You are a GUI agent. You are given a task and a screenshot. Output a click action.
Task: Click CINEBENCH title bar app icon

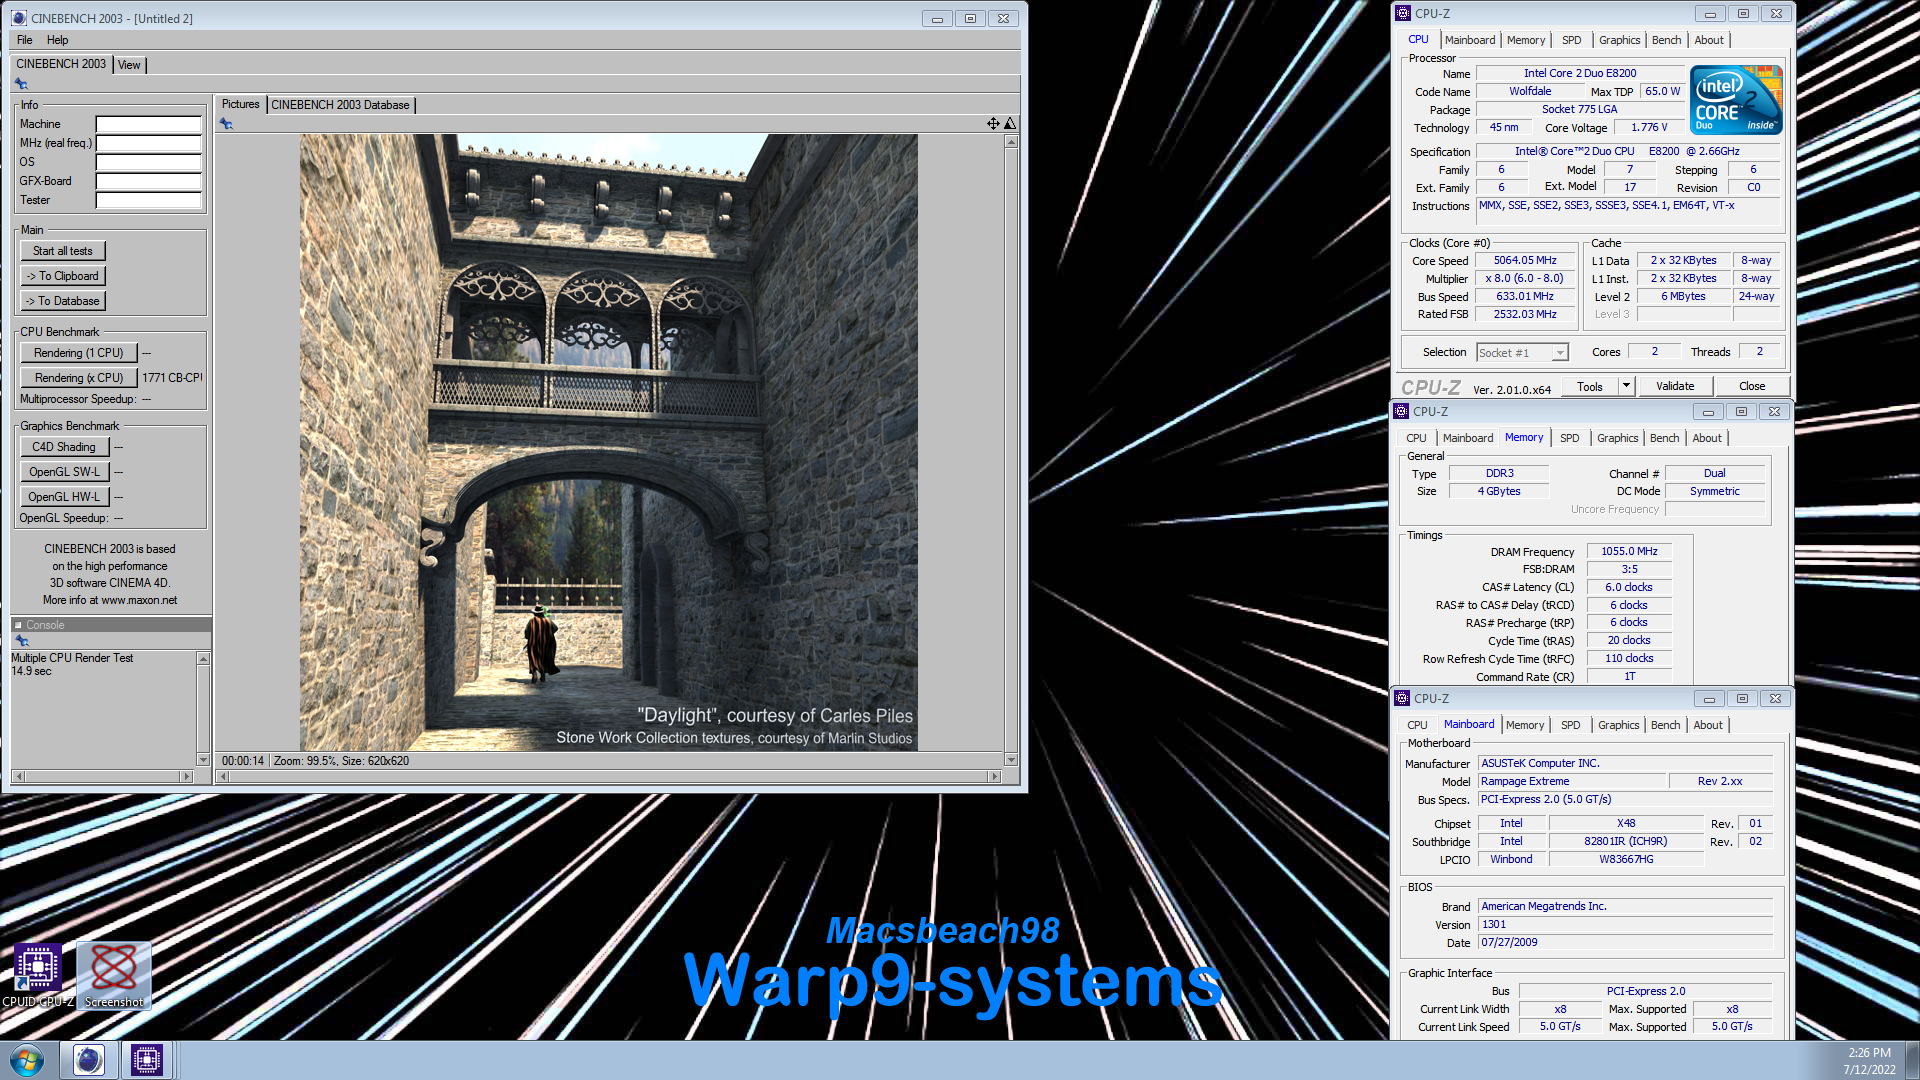(x=19, y=18)
